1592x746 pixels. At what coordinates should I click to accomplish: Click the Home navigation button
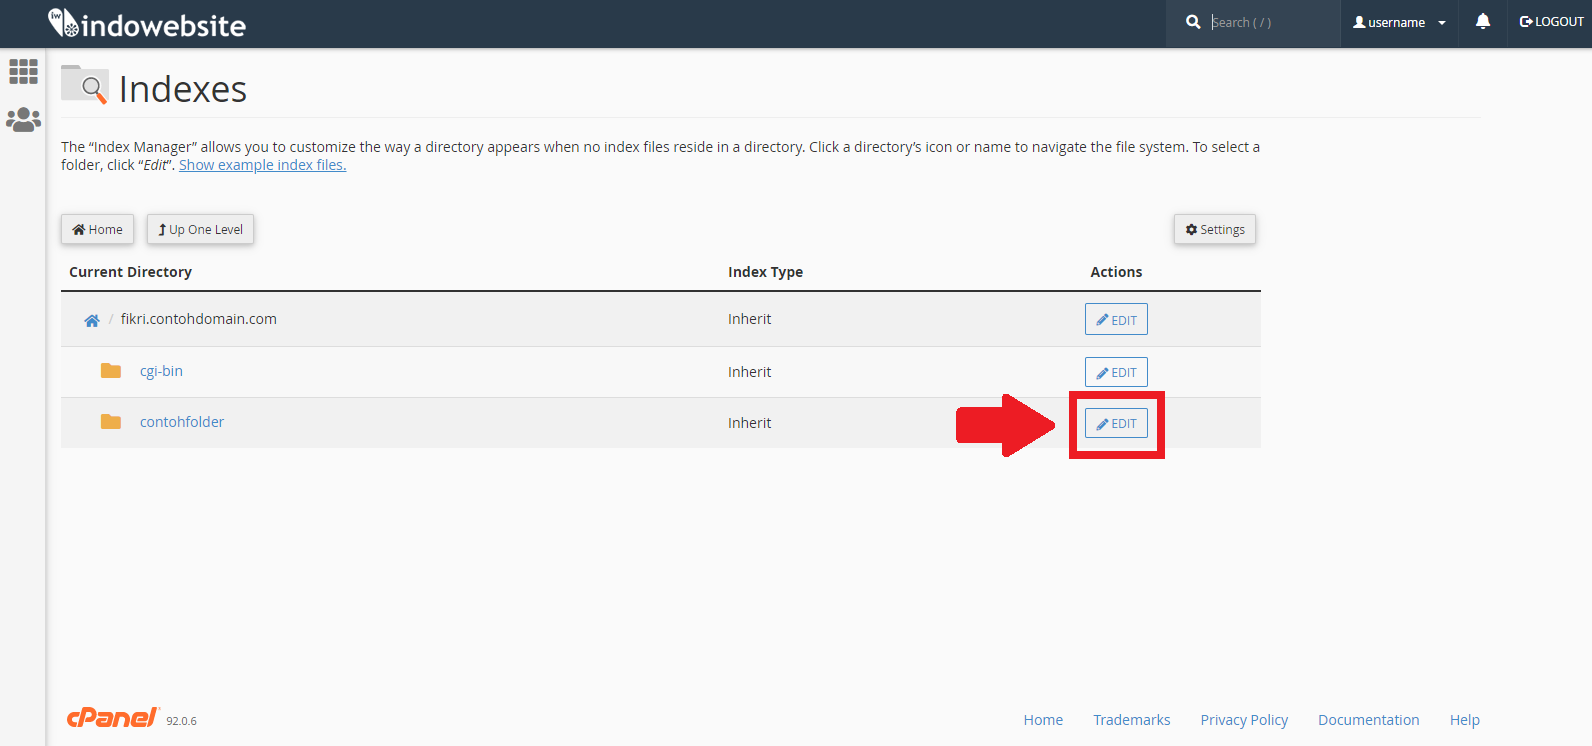tap(97, 229)
